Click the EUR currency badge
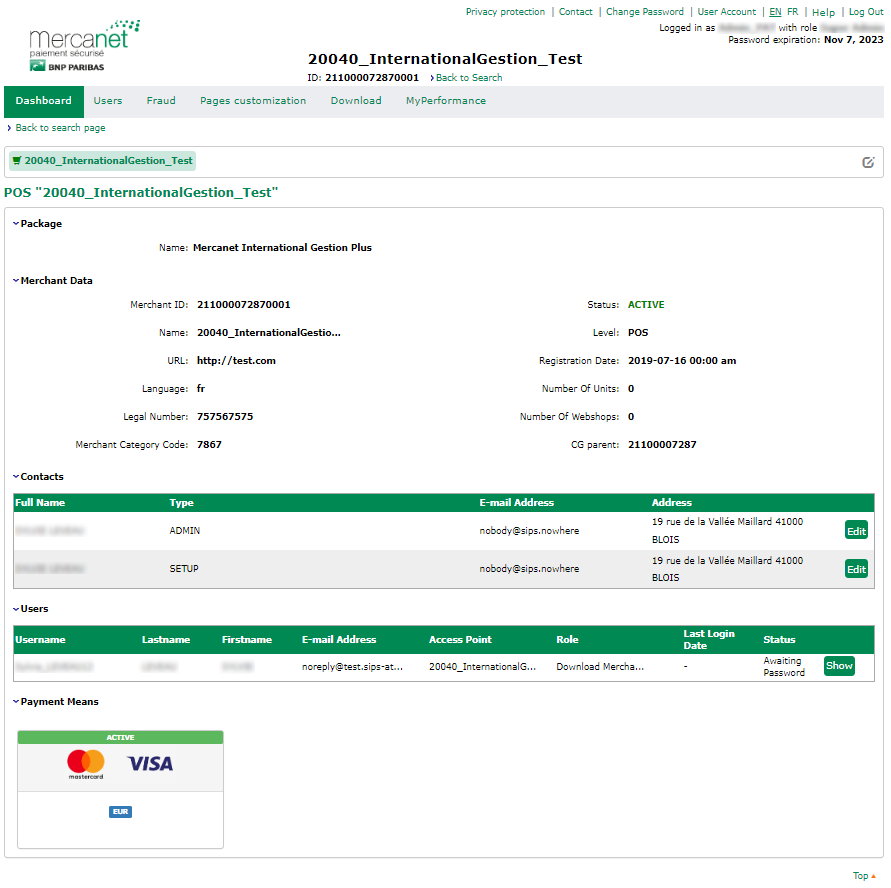Screen dimensions: 891x888 click(x=120, y=812)
